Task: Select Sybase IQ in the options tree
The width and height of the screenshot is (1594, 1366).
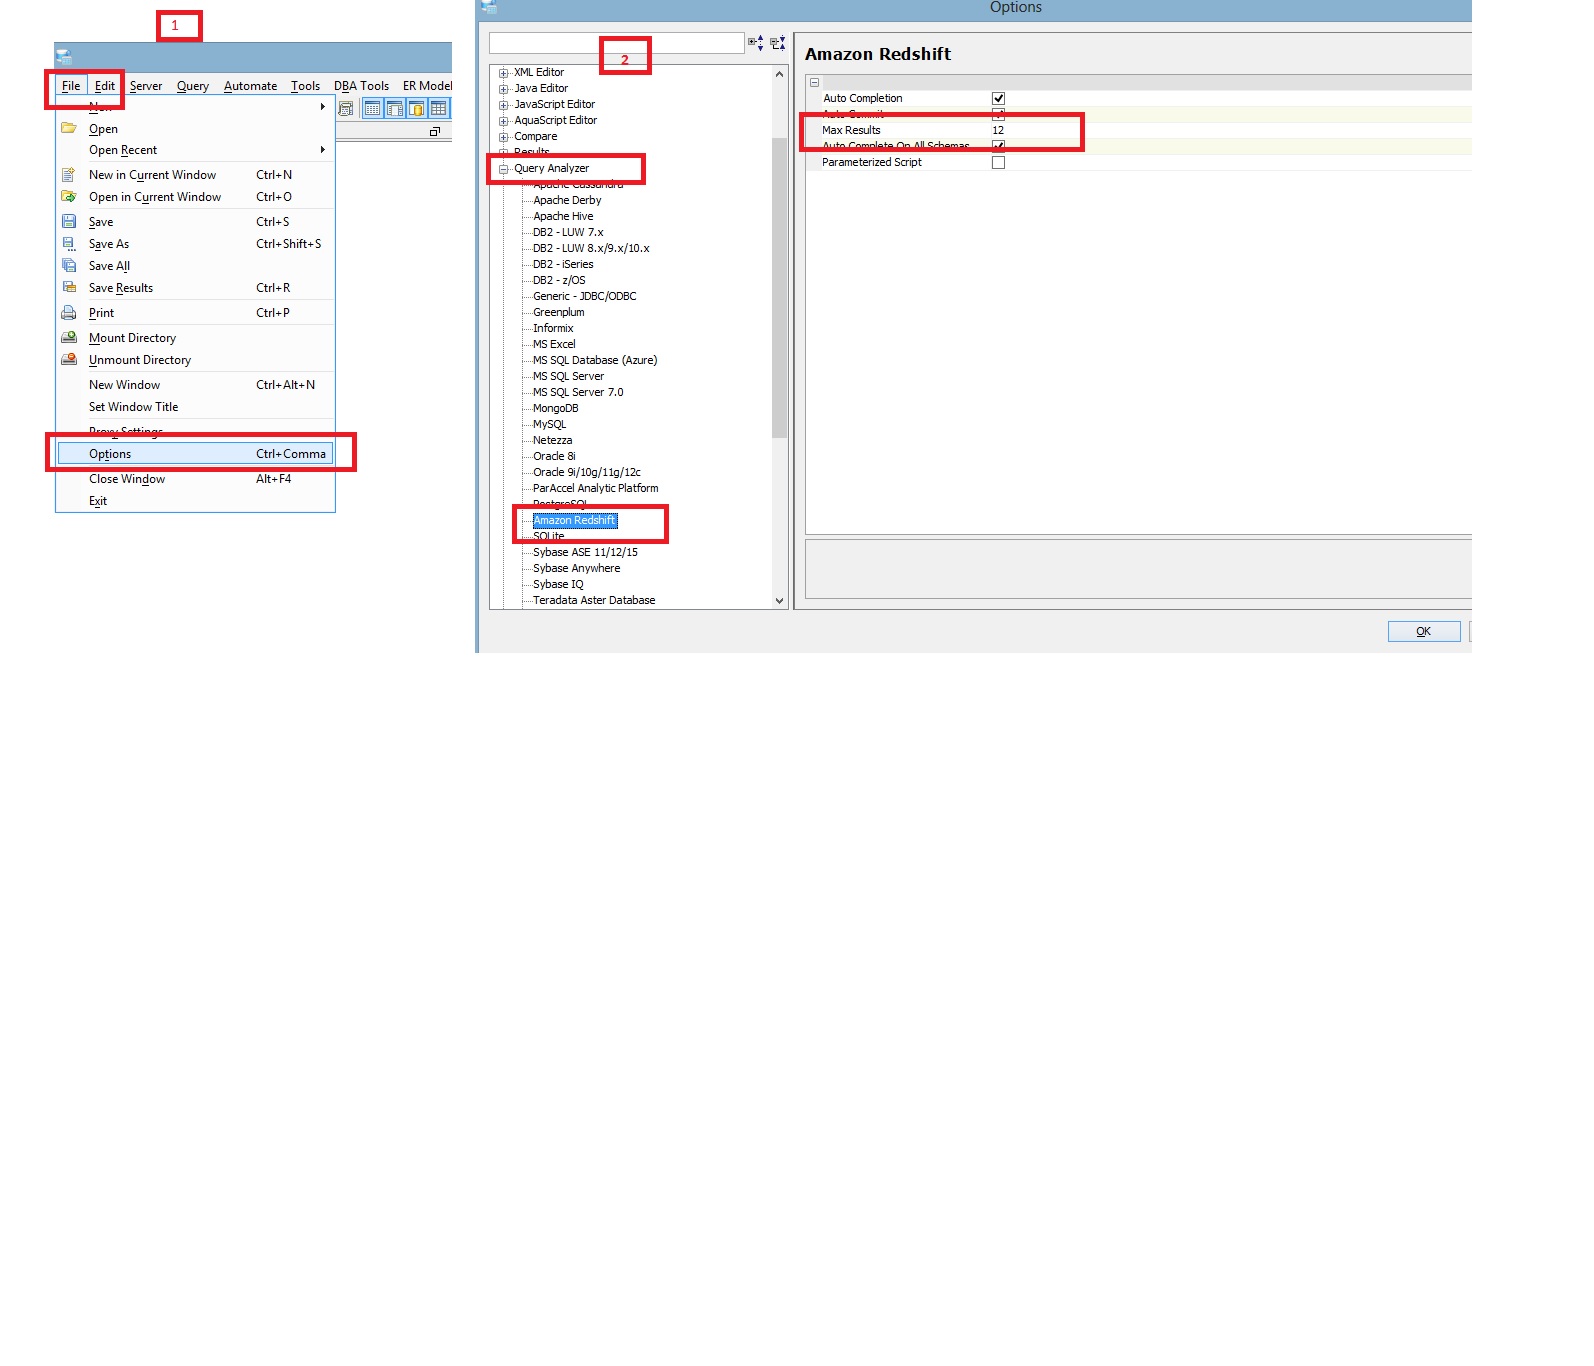Action: 558,584
